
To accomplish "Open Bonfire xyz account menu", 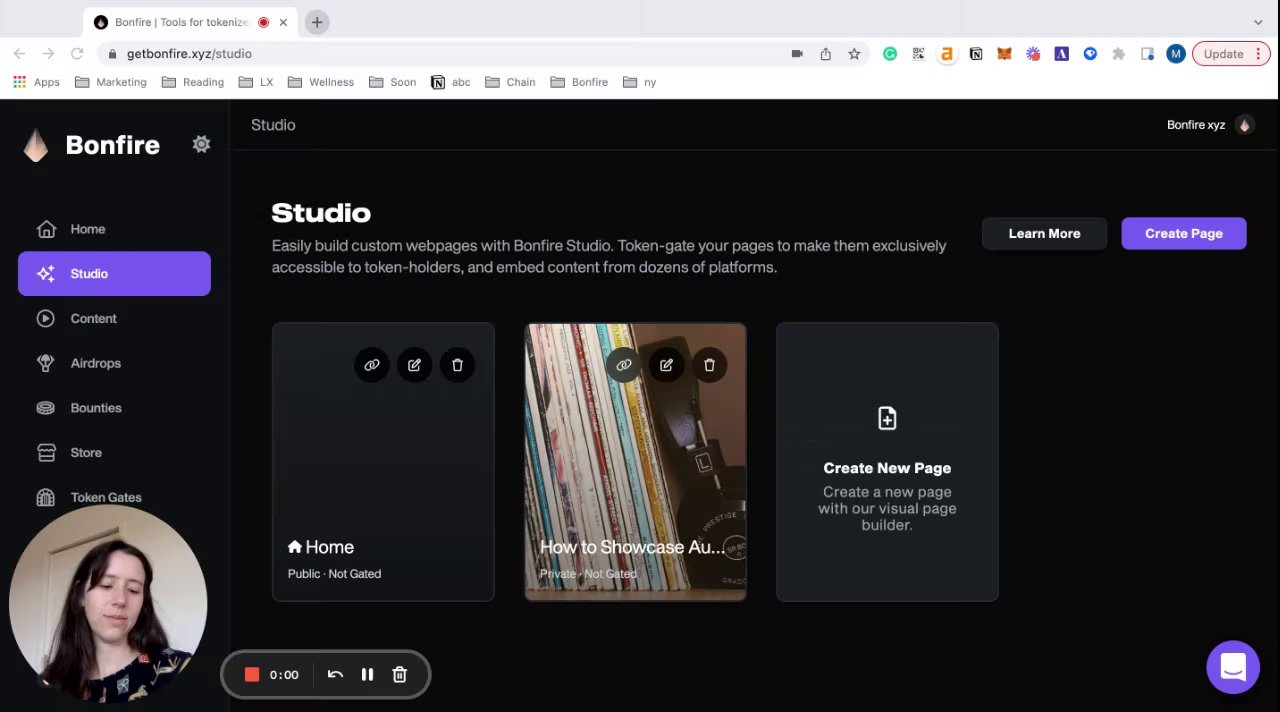I will tap(1210, 125).
